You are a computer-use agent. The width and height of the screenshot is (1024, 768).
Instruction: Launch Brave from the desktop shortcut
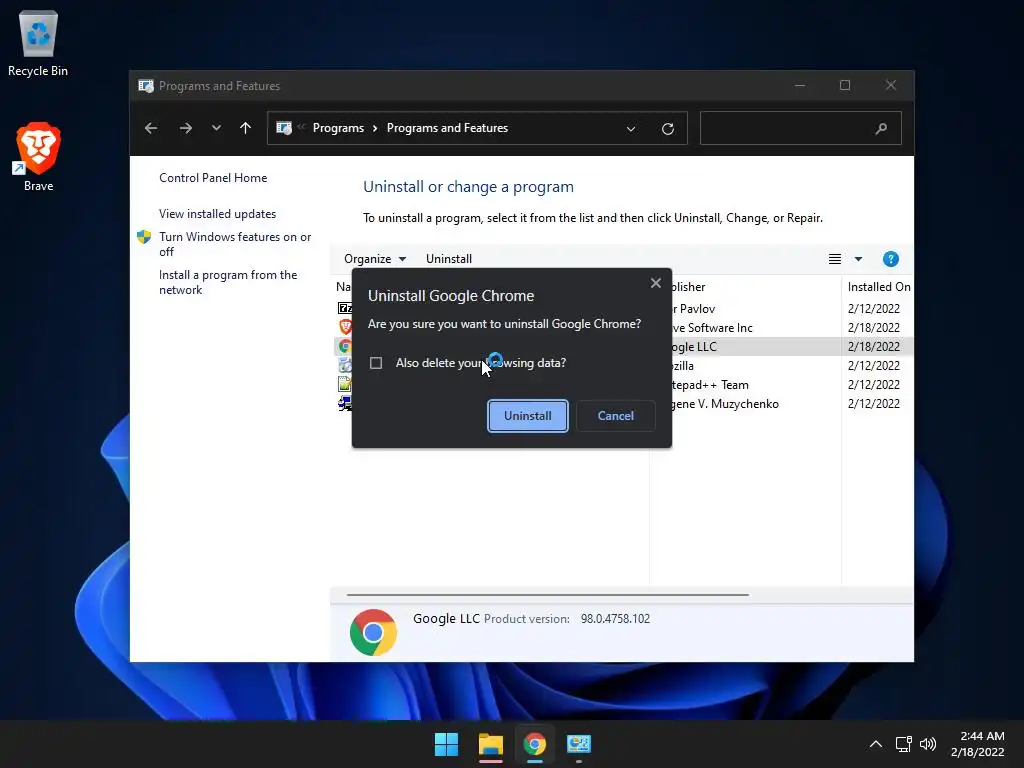click(38, 157)
